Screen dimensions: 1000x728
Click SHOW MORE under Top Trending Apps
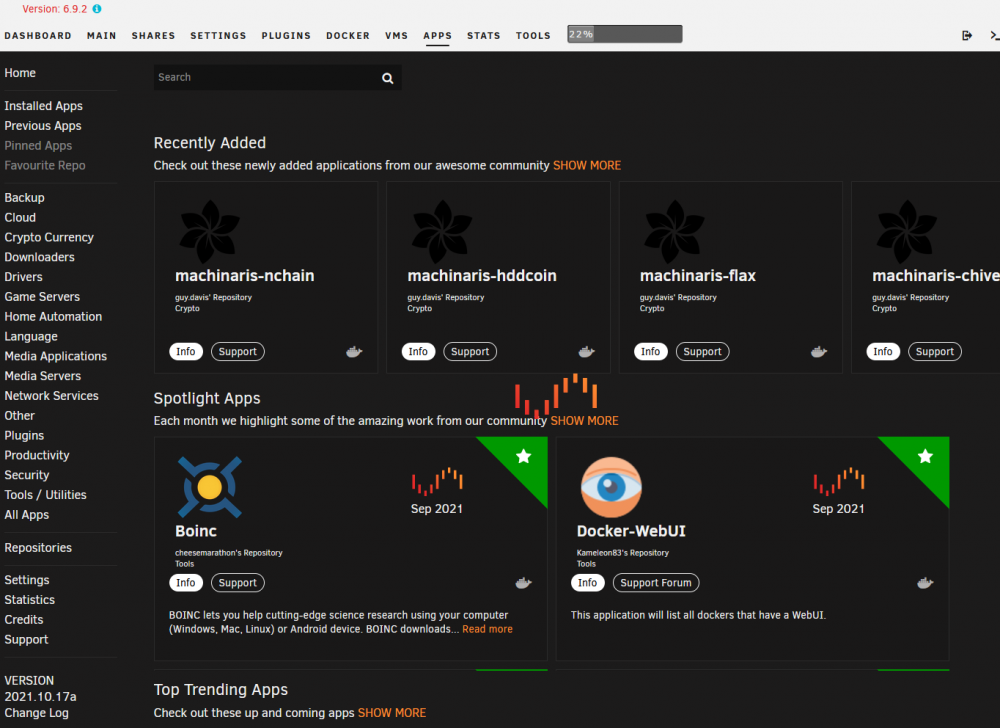tap(392, 713)
